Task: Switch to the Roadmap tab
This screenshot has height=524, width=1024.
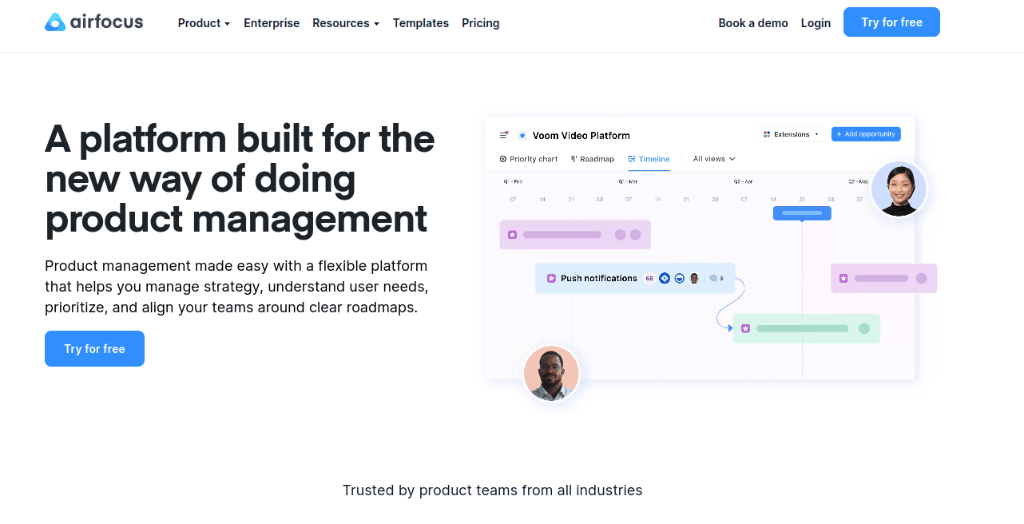Action: pyautogui.click(x=592, y=159)
